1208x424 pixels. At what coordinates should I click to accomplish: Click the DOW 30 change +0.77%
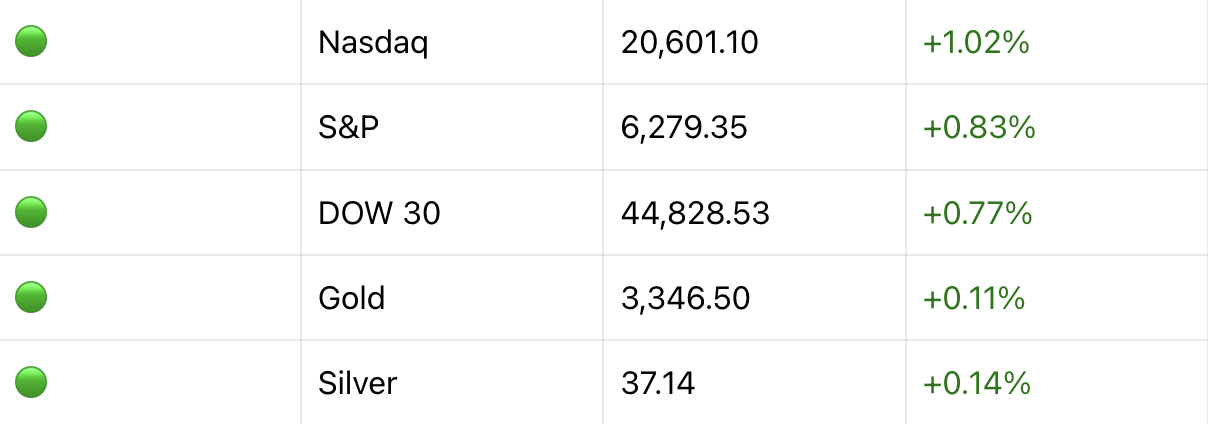[977, 213]
